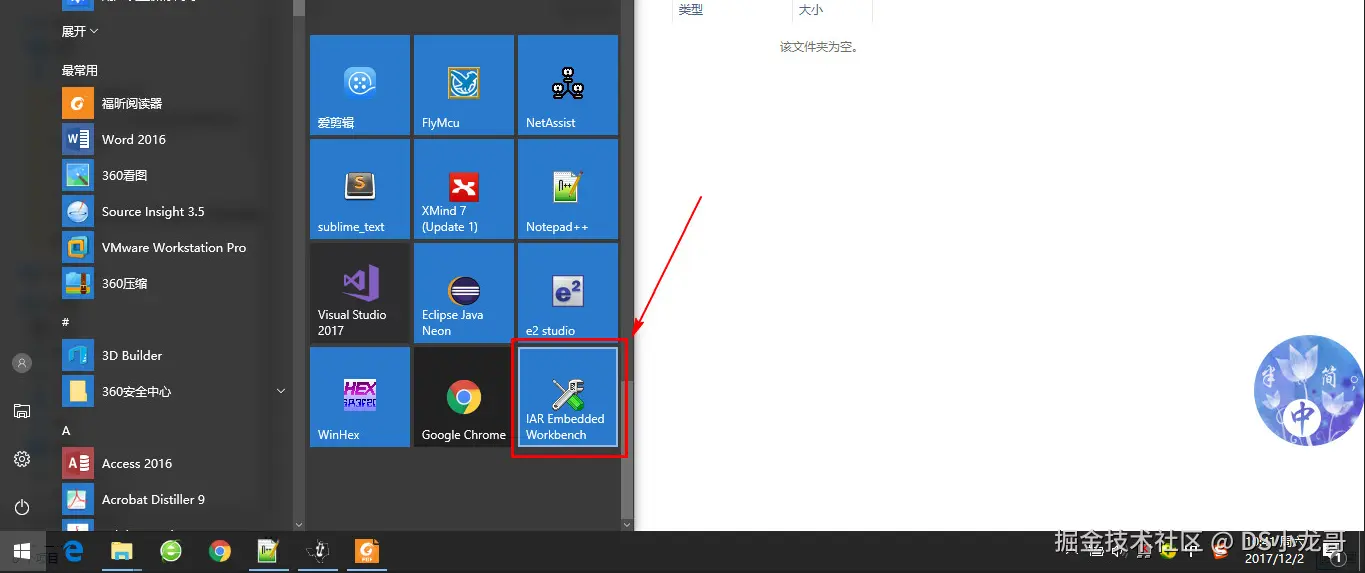Image resolution: width=1365 pixels, height=573 pixels.
Task: Launch the 爱剪辑 video editor tile
Action: 360,85
